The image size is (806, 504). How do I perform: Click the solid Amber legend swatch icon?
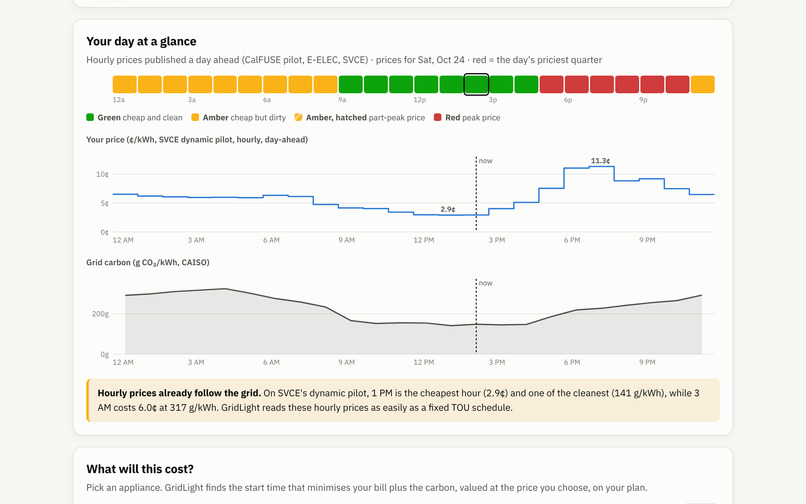(195, 117)
